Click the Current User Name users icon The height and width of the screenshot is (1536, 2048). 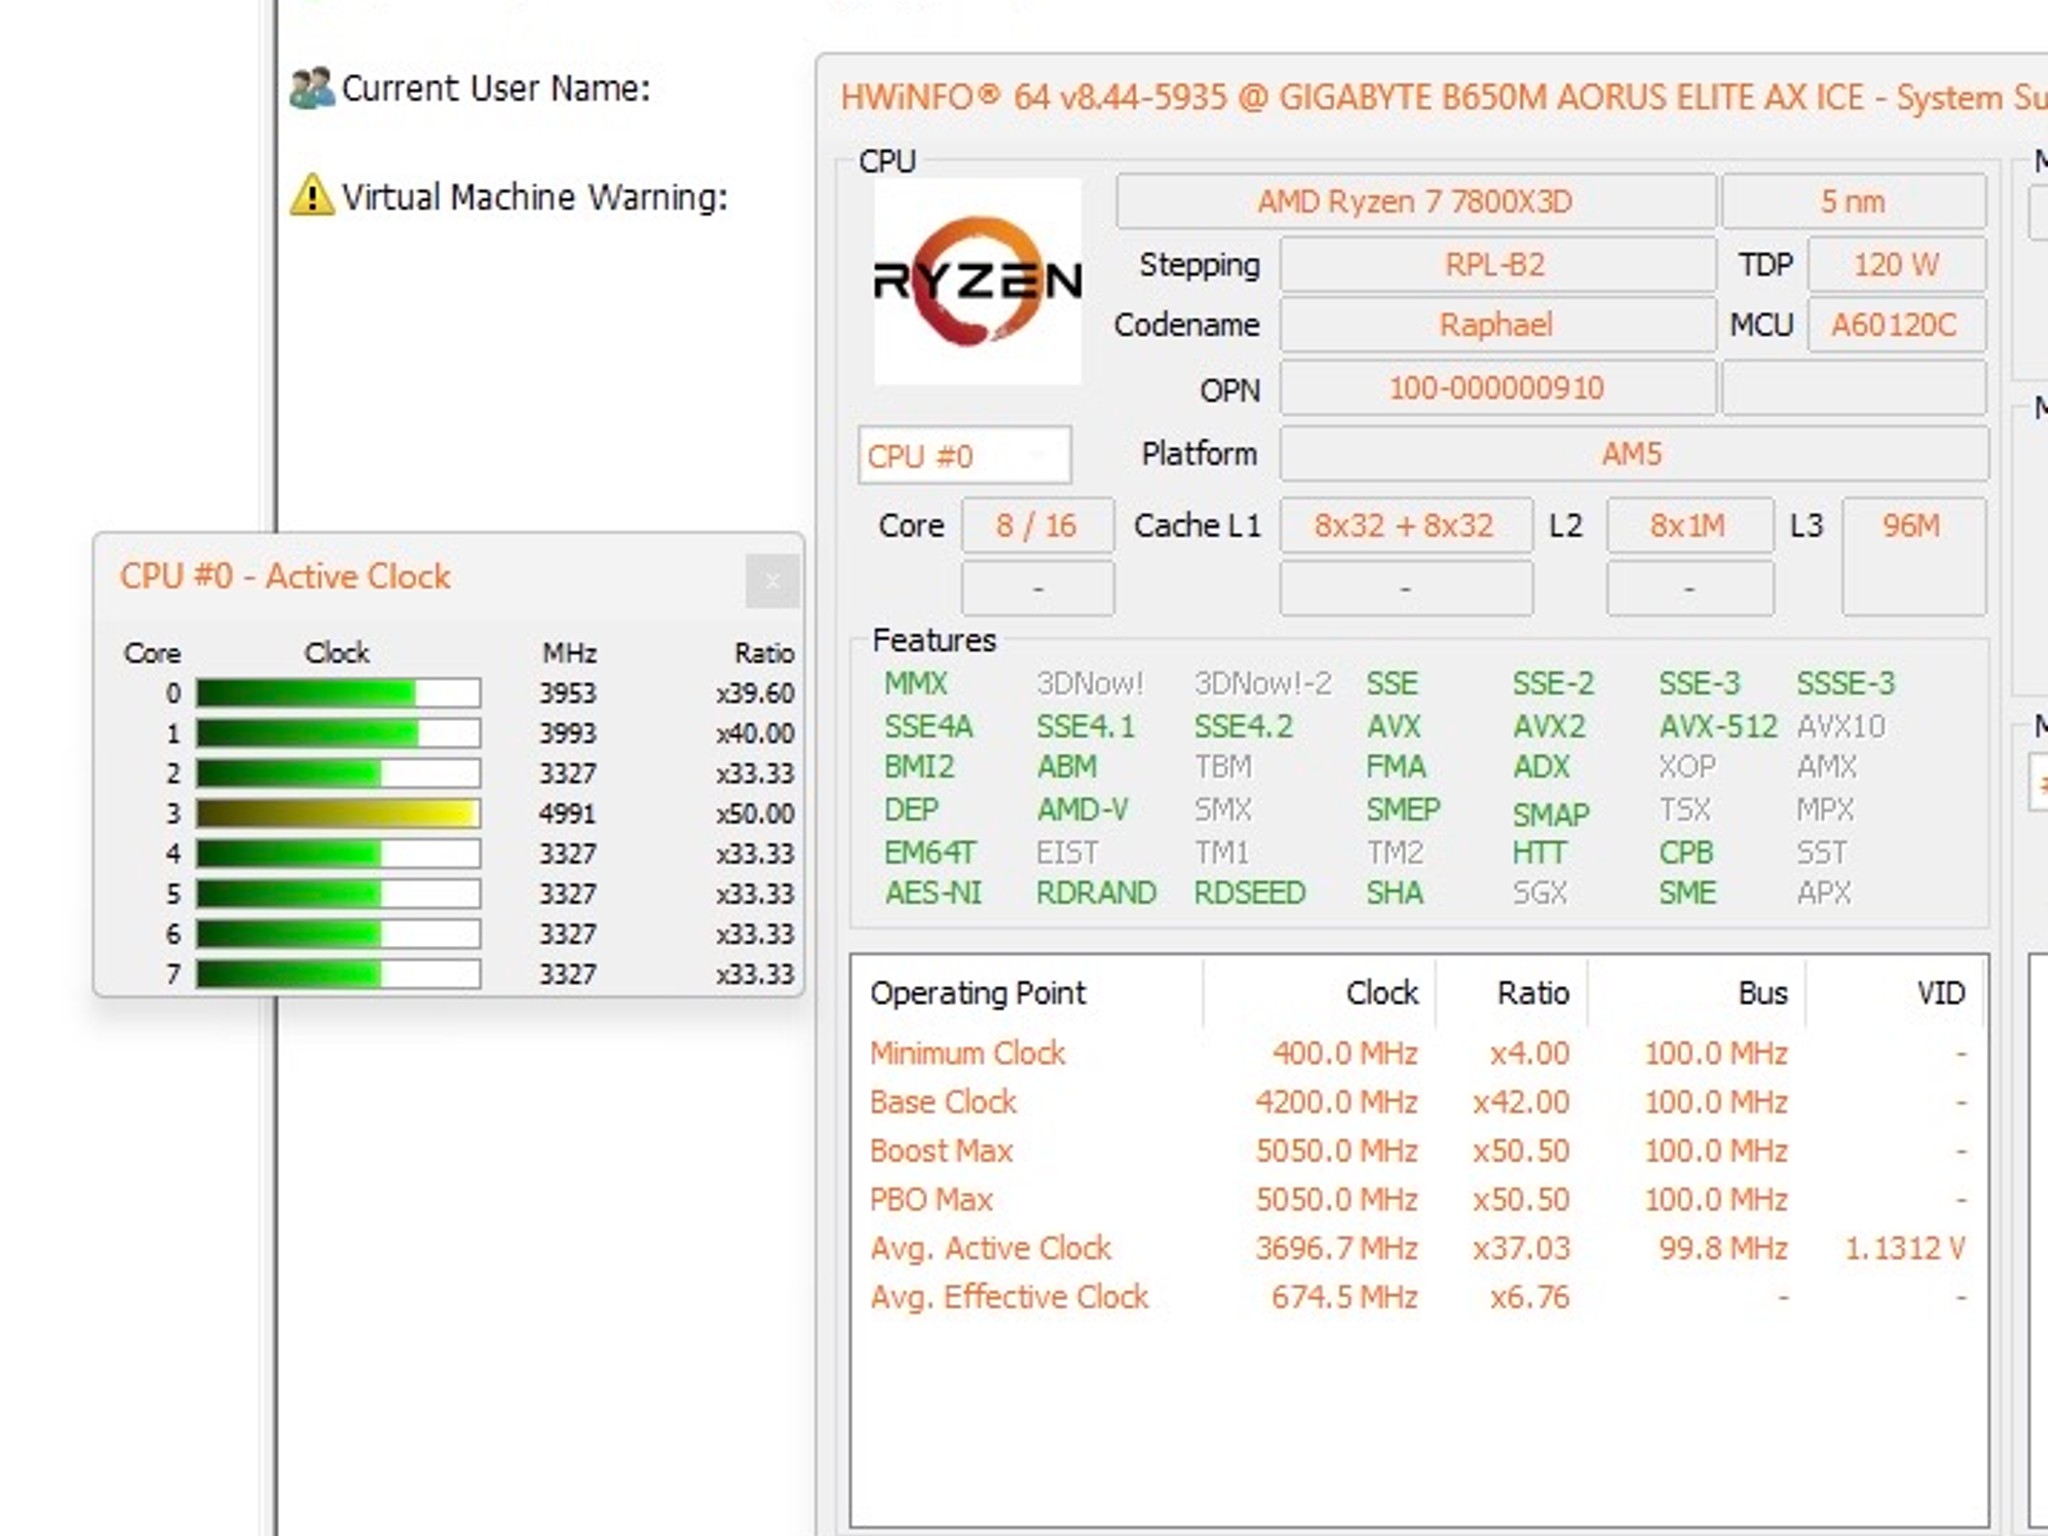(312, 88)
